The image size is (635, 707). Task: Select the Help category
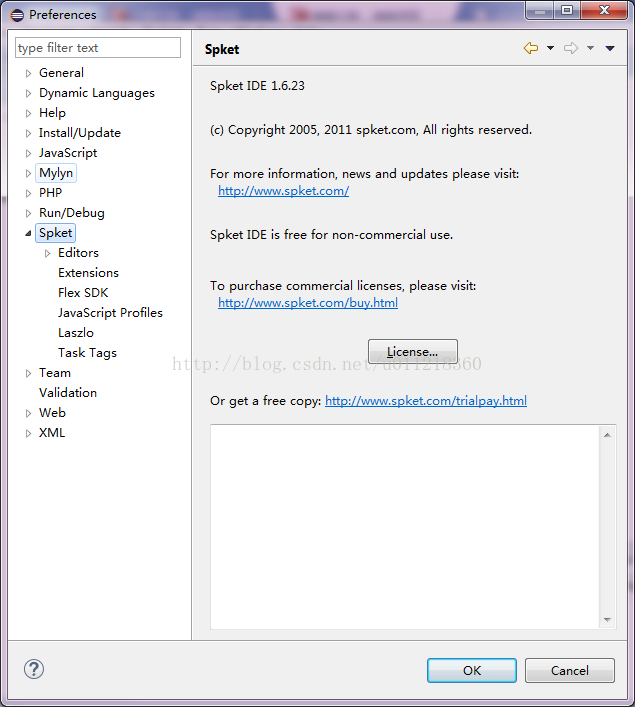[52, 113]
